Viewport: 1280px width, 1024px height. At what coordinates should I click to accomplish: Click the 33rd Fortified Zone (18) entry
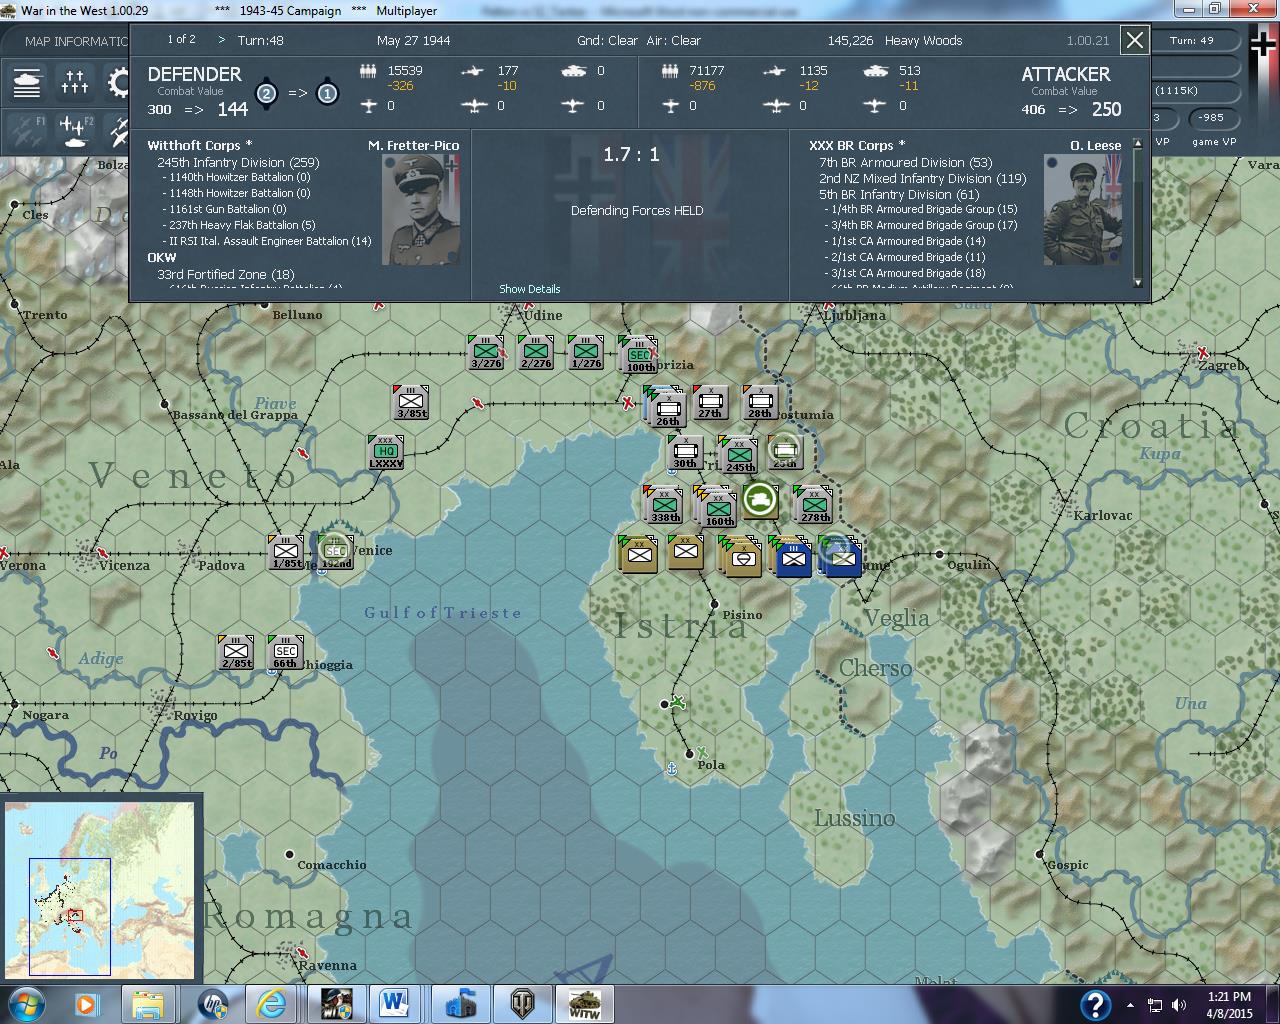pyautogui.click(x=225, y=274)
